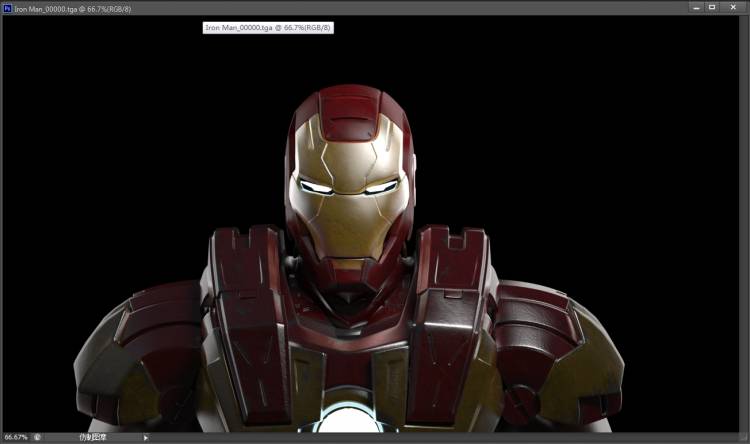Image resolution: width=750 pixels, height=444 pixels.
Task: Click the Iron Man_00000.tga window title text
Action: coord(72,9)
